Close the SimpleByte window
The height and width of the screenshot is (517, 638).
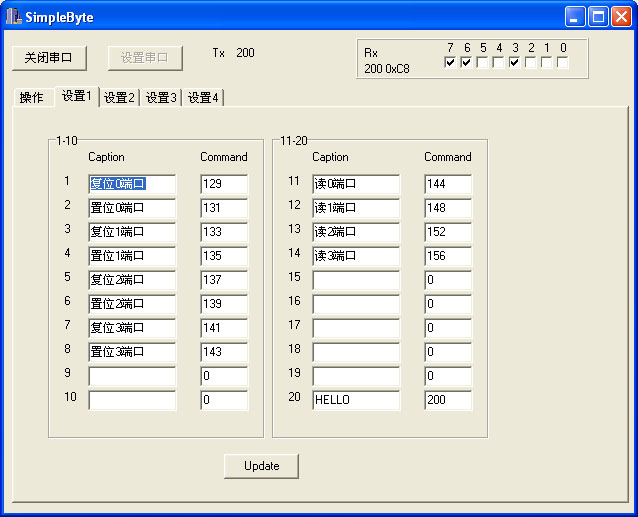point(621,17)
